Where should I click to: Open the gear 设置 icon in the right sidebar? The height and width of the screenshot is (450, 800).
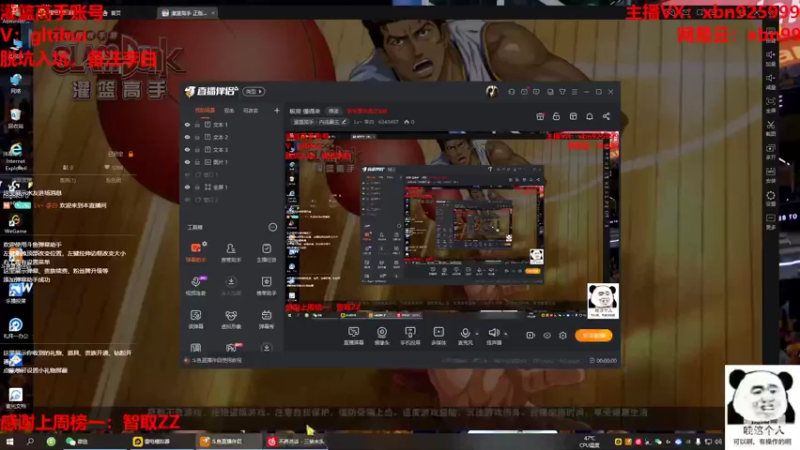pos(770,198)
